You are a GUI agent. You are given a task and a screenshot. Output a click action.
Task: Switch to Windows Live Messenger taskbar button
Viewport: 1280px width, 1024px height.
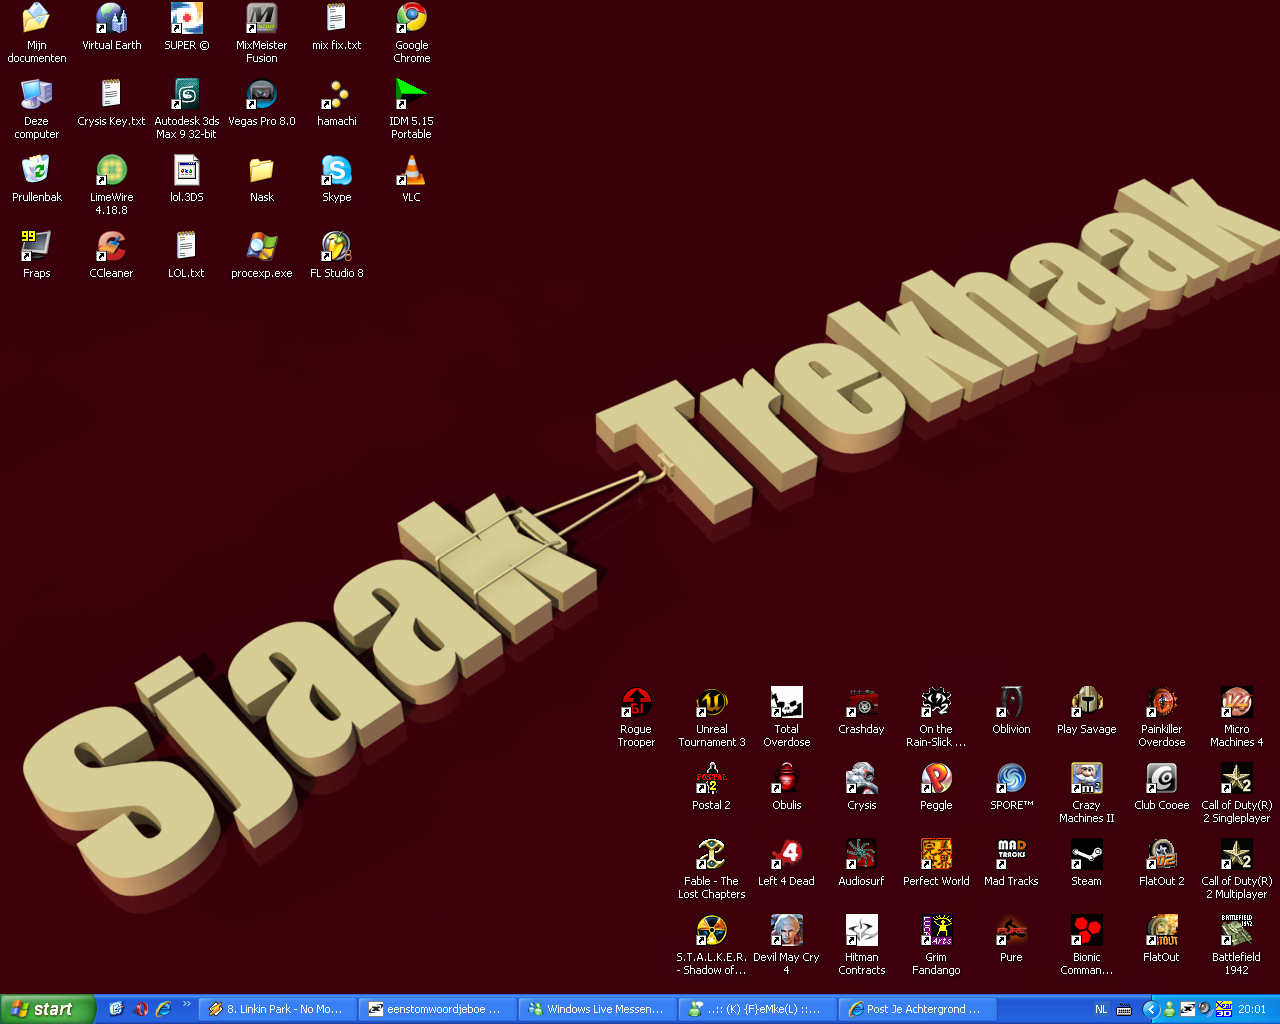click(x=598, y=1009)
